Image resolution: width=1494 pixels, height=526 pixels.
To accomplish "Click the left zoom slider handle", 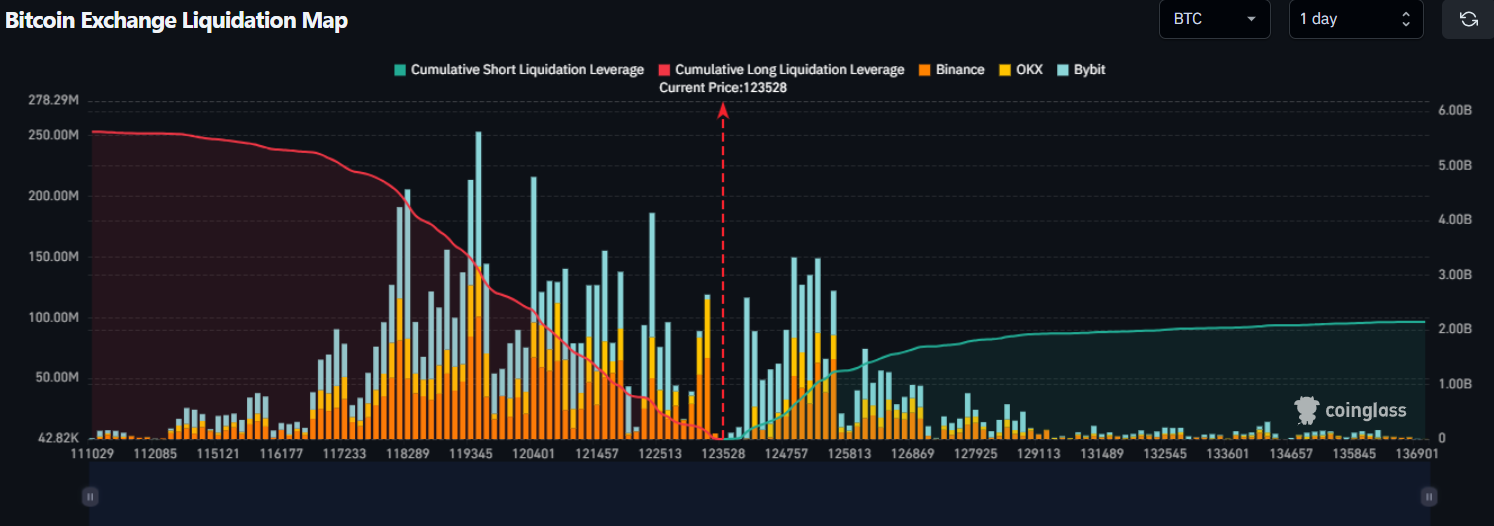I will point(90,496).
